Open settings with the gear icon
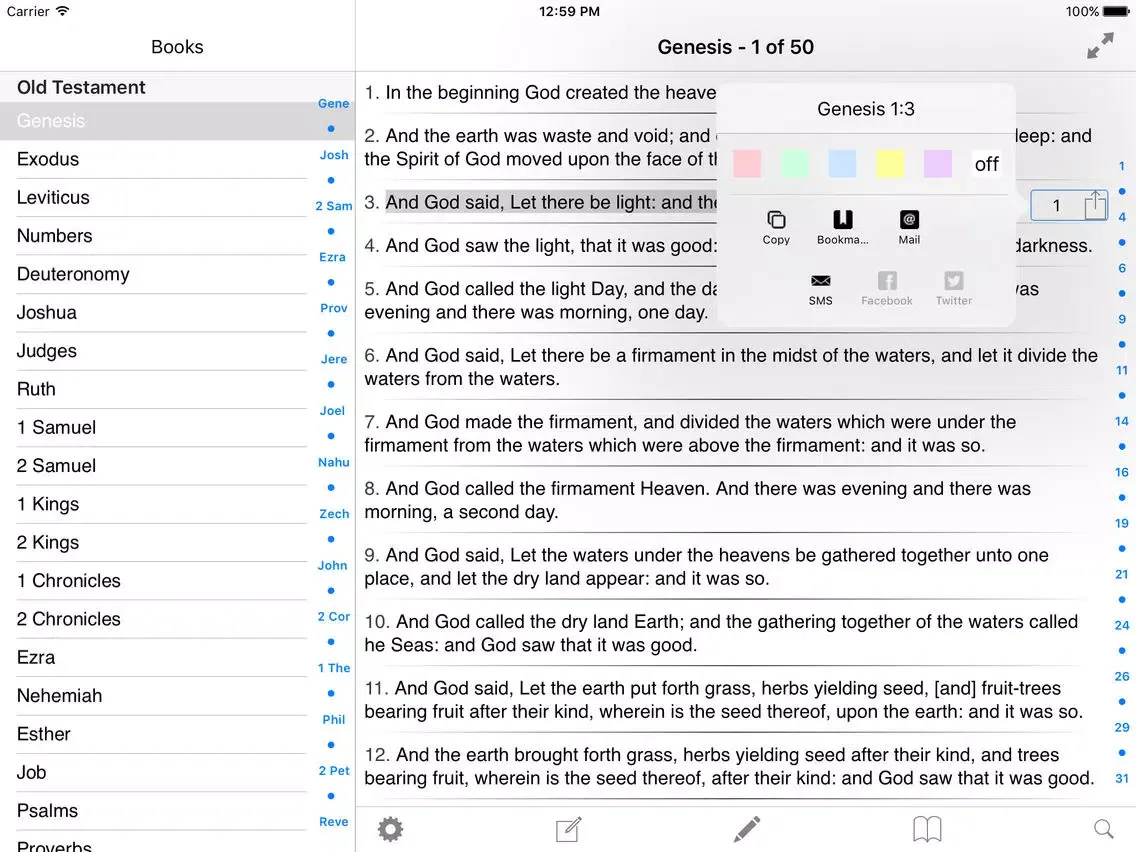The height and width of the screenshot is (852, 1136). point(390,829)
